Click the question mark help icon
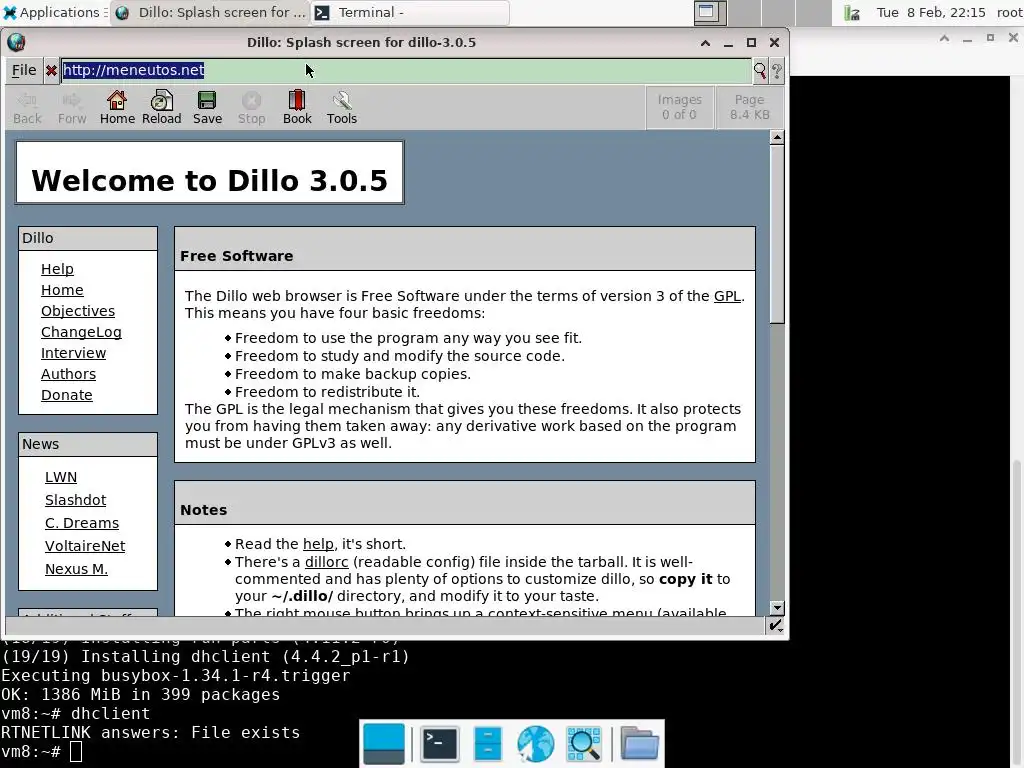This screenshot has width=1024, height=768. tap(776, 71)
